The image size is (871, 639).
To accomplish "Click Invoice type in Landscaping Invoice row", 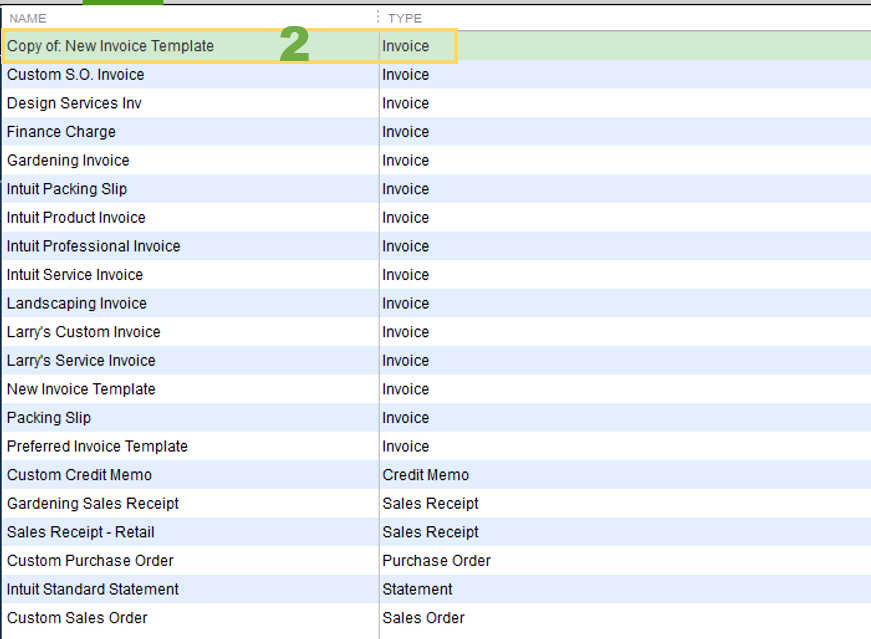I will click(406, 303).
